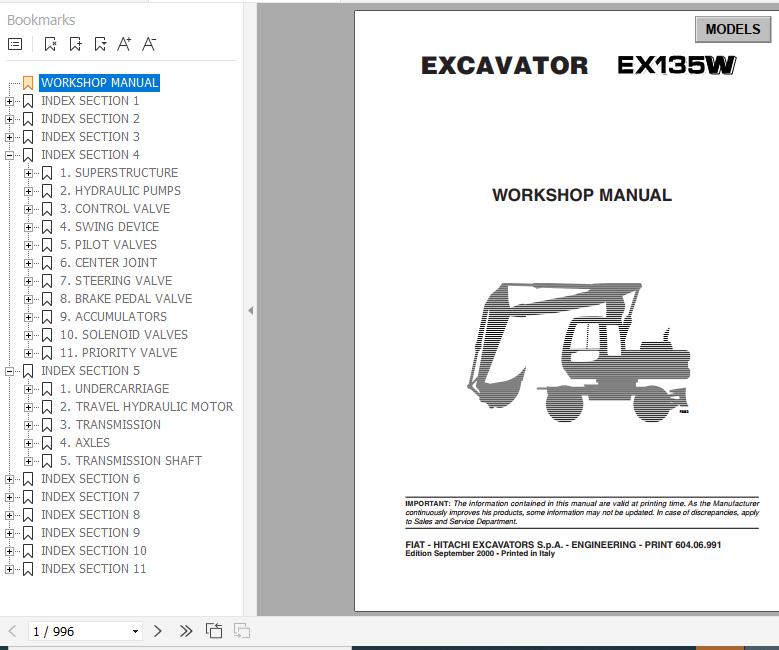
Task: Decrease bookmark text size with A- icon
Action: coord(149,44)
